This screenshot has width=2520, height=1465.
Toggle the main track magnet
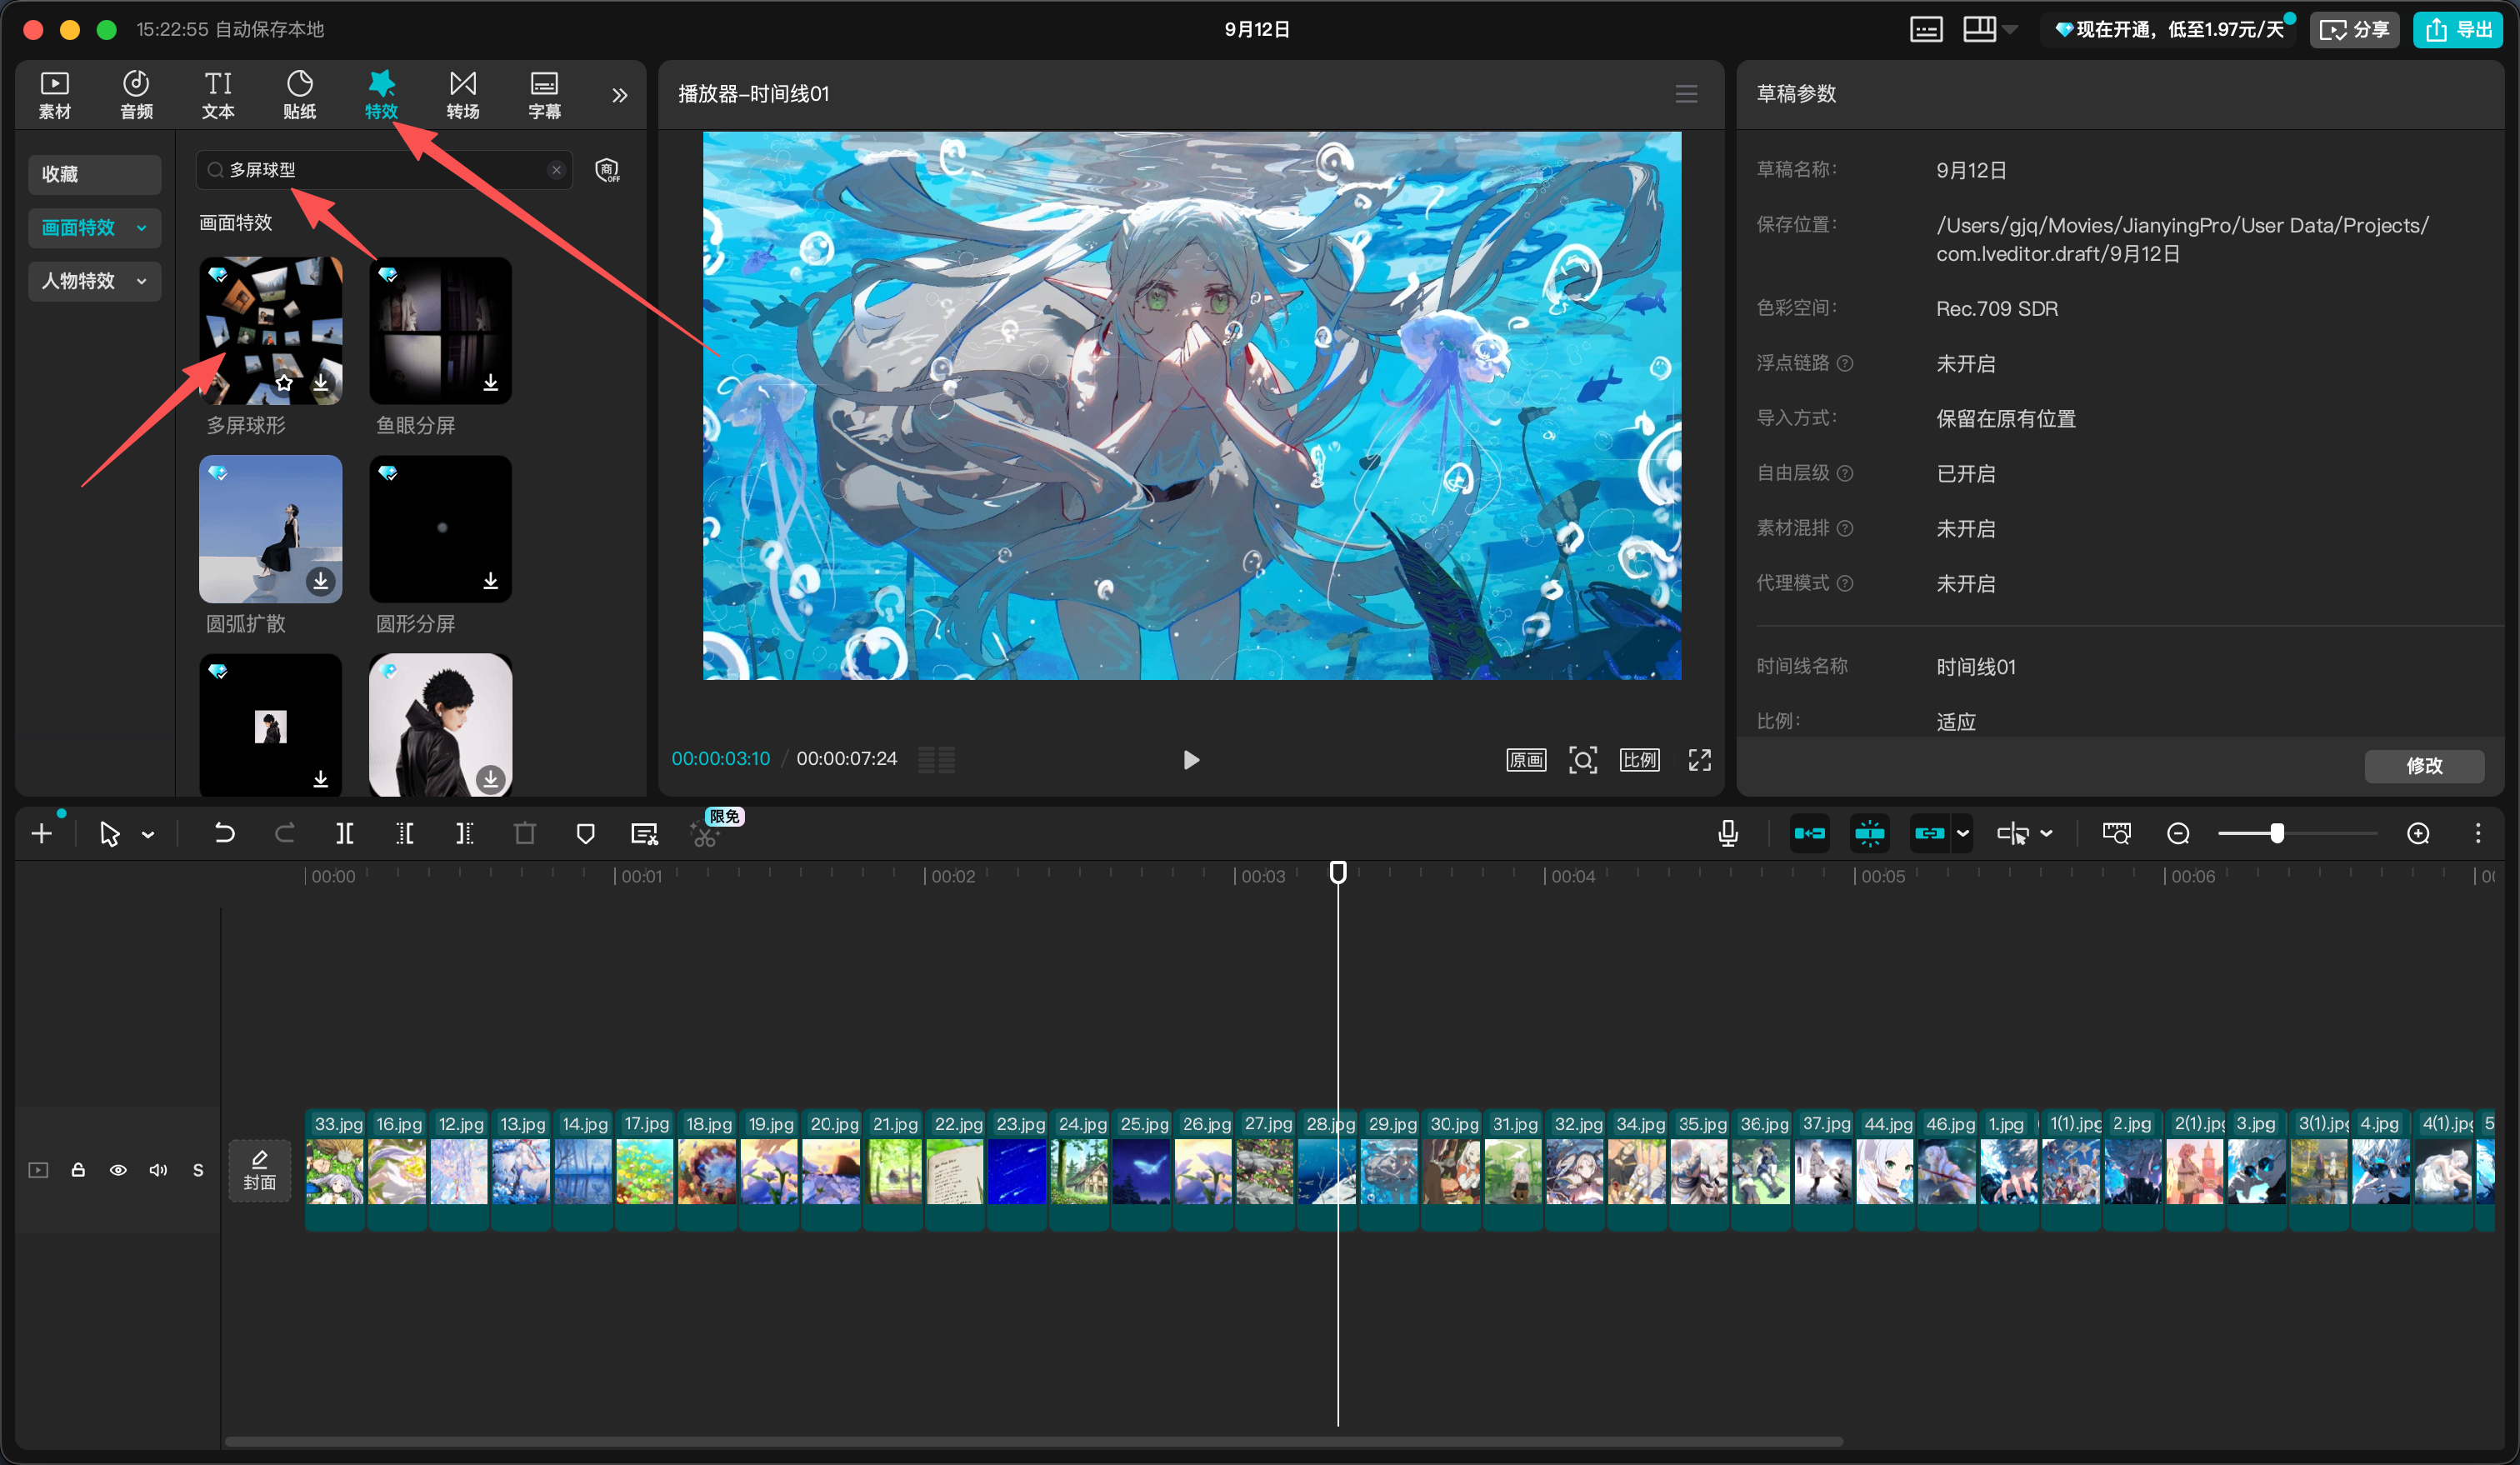pyautogui.click(x=1809, y=834)
